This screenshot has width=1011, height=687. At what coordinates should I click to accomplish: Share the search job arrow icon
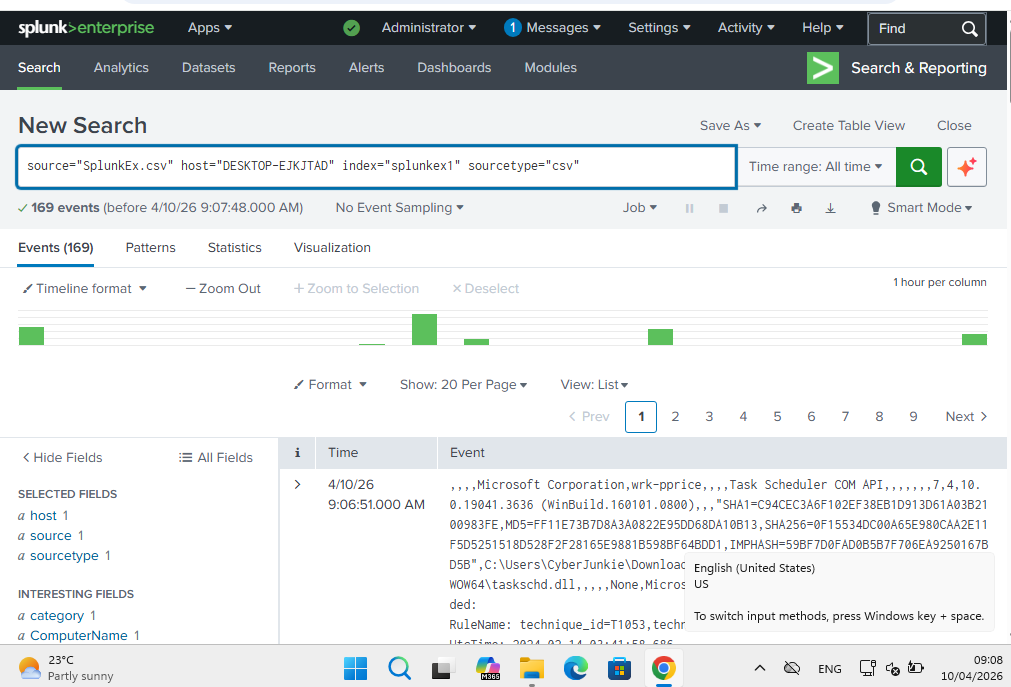point(761,208)
